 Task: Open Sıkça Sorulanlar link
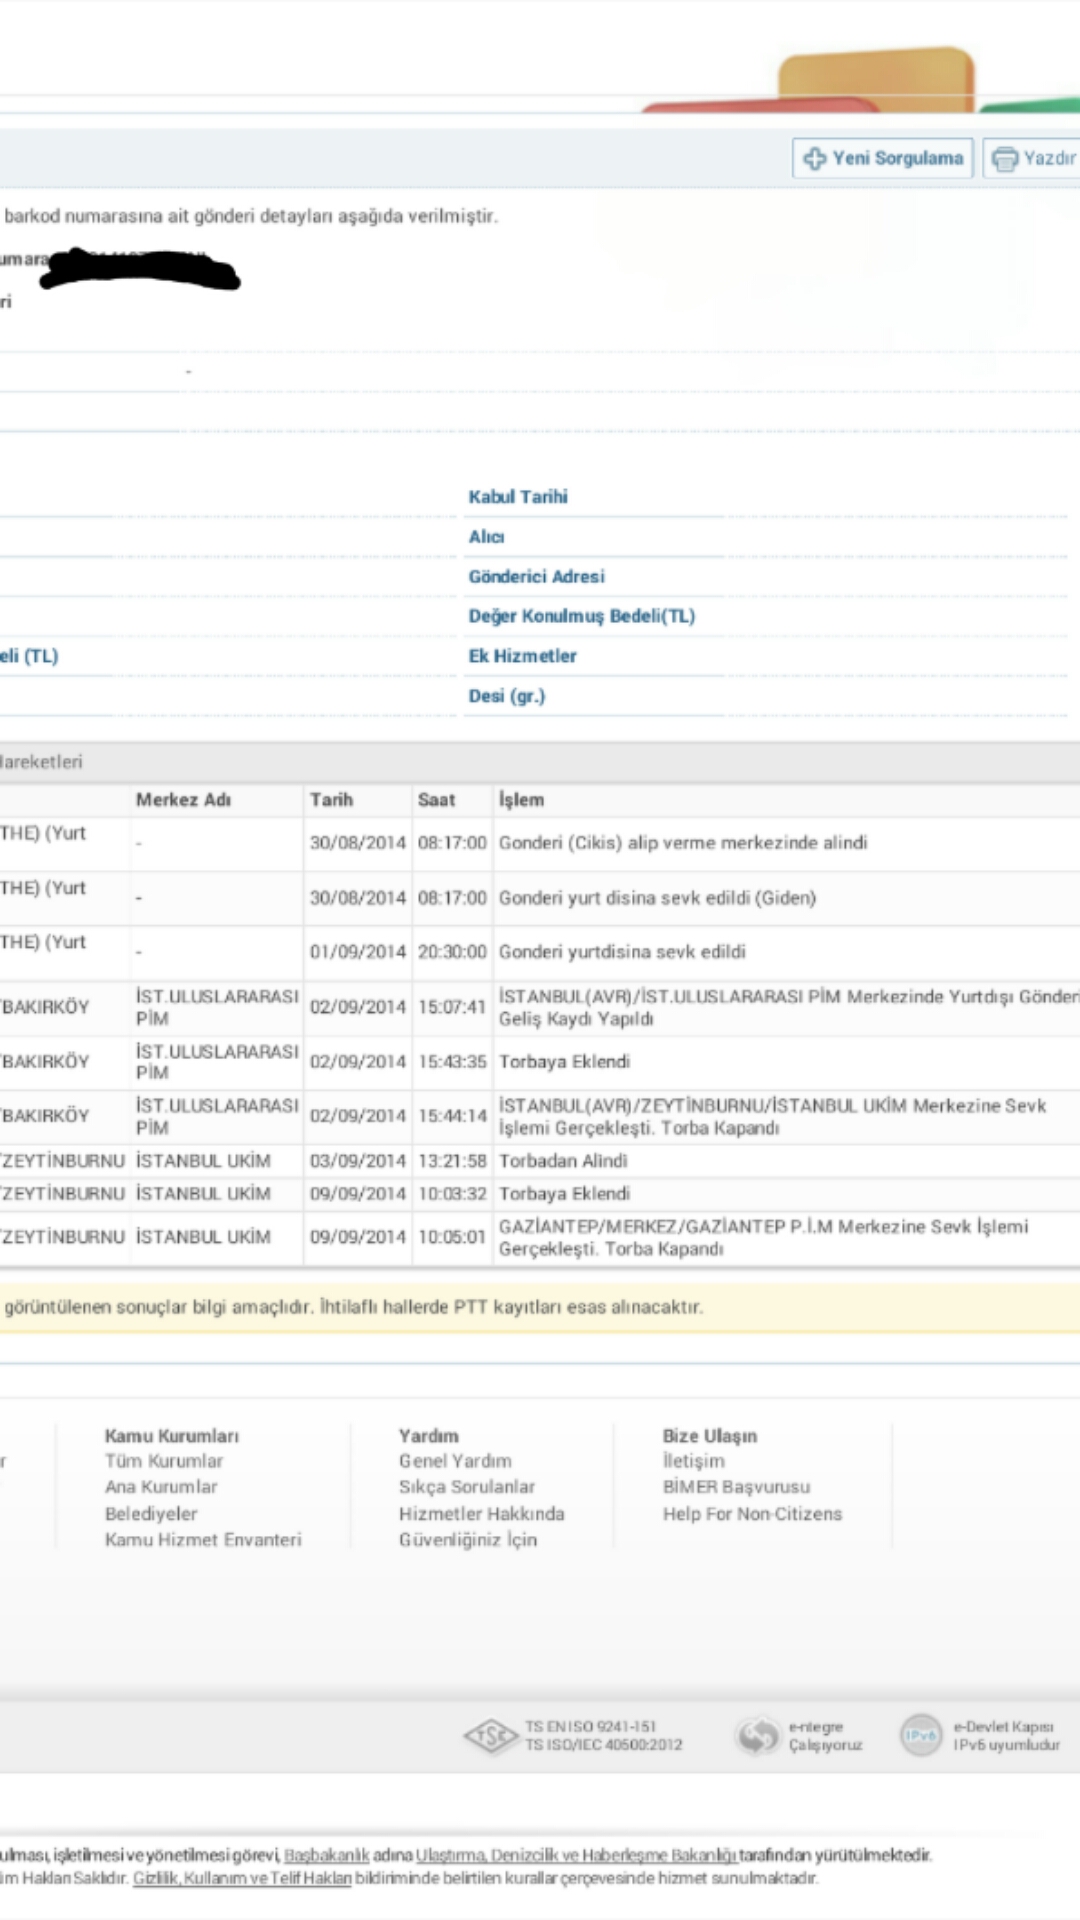point(467,1487)
